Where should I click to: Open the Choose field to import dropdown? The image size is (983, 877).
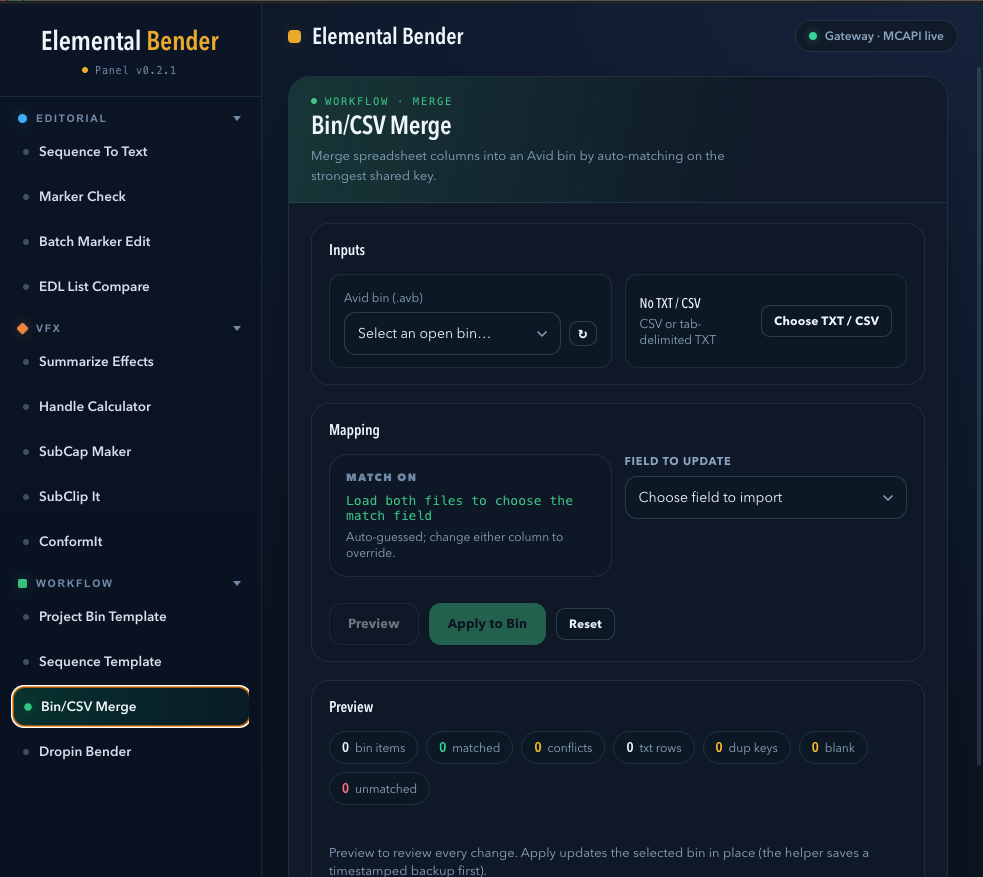click(765, 498)
